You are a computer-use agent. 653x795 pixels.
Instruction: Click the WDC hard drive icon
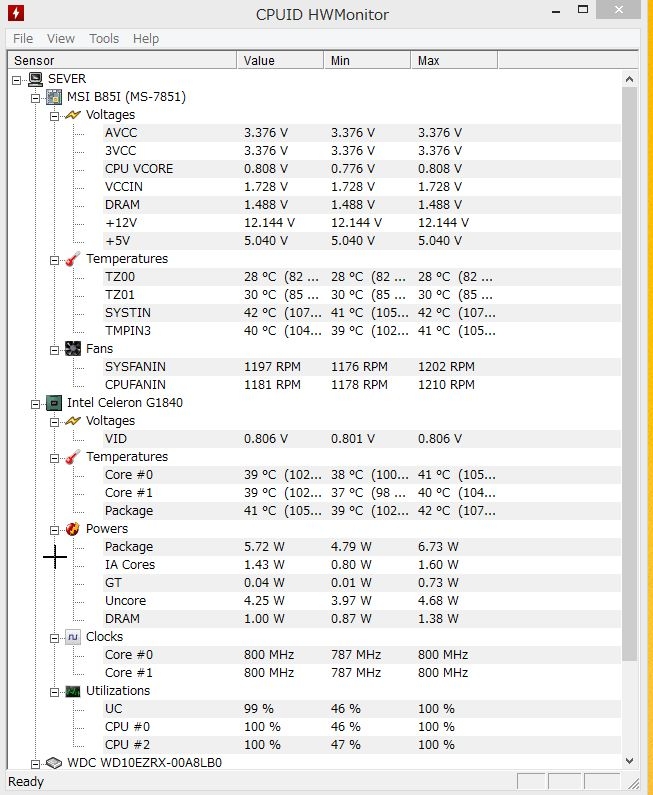click(x=54, y=763)
